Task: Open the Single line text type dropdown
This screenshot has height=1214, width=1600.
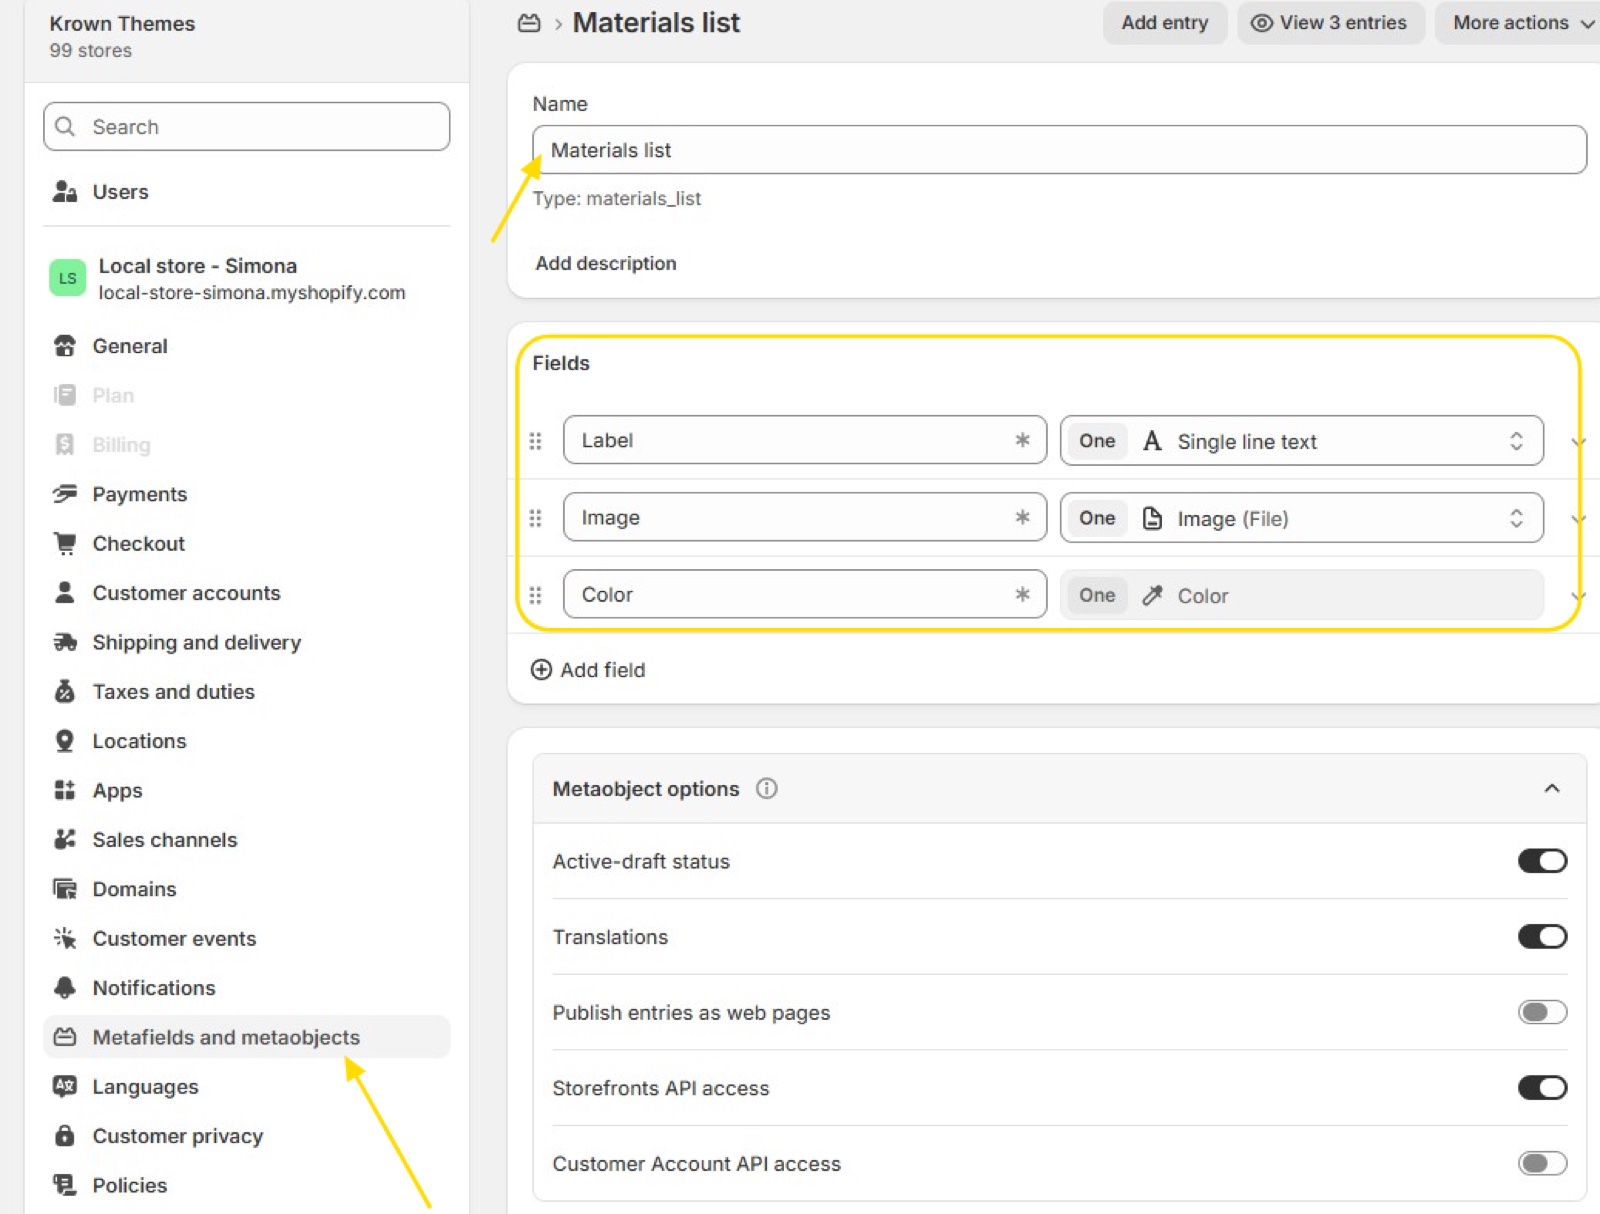Action: (1301, 441)
